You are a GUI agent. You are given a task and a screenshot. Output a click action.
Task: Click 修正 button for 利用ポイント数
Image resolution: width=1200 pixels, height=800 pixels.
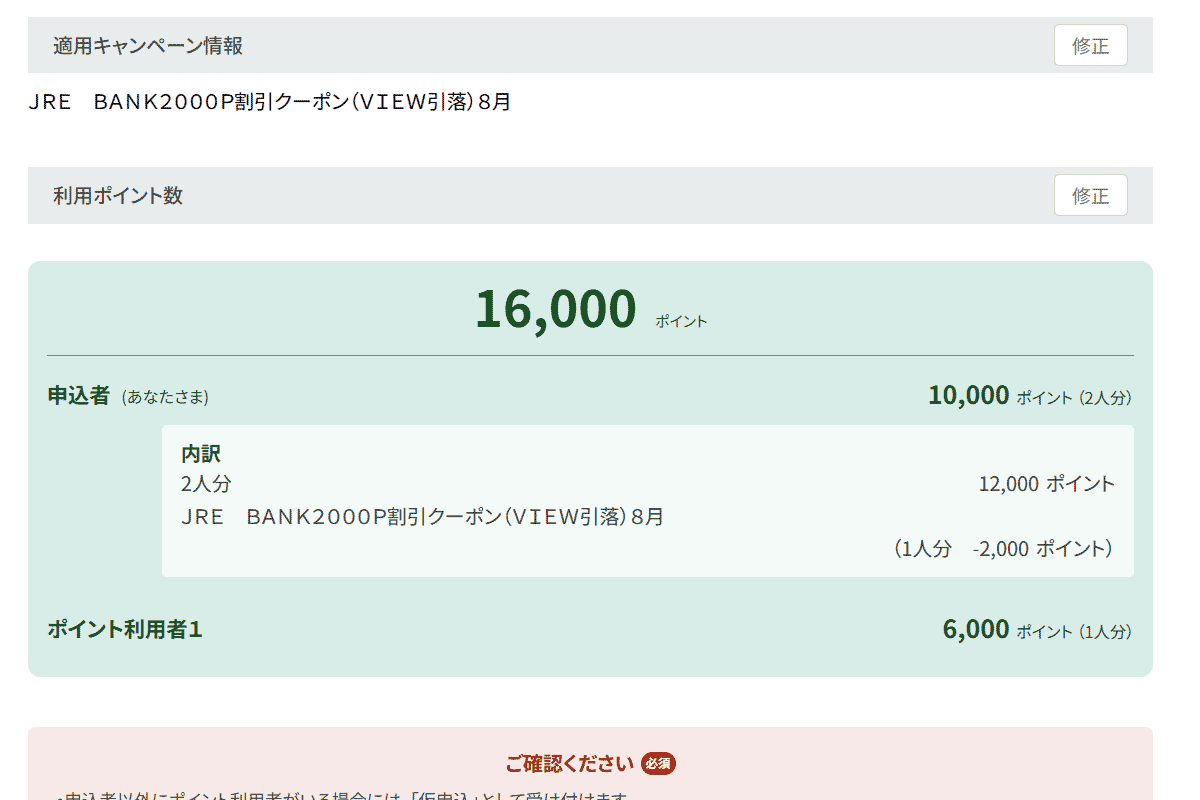point(1090,195)
